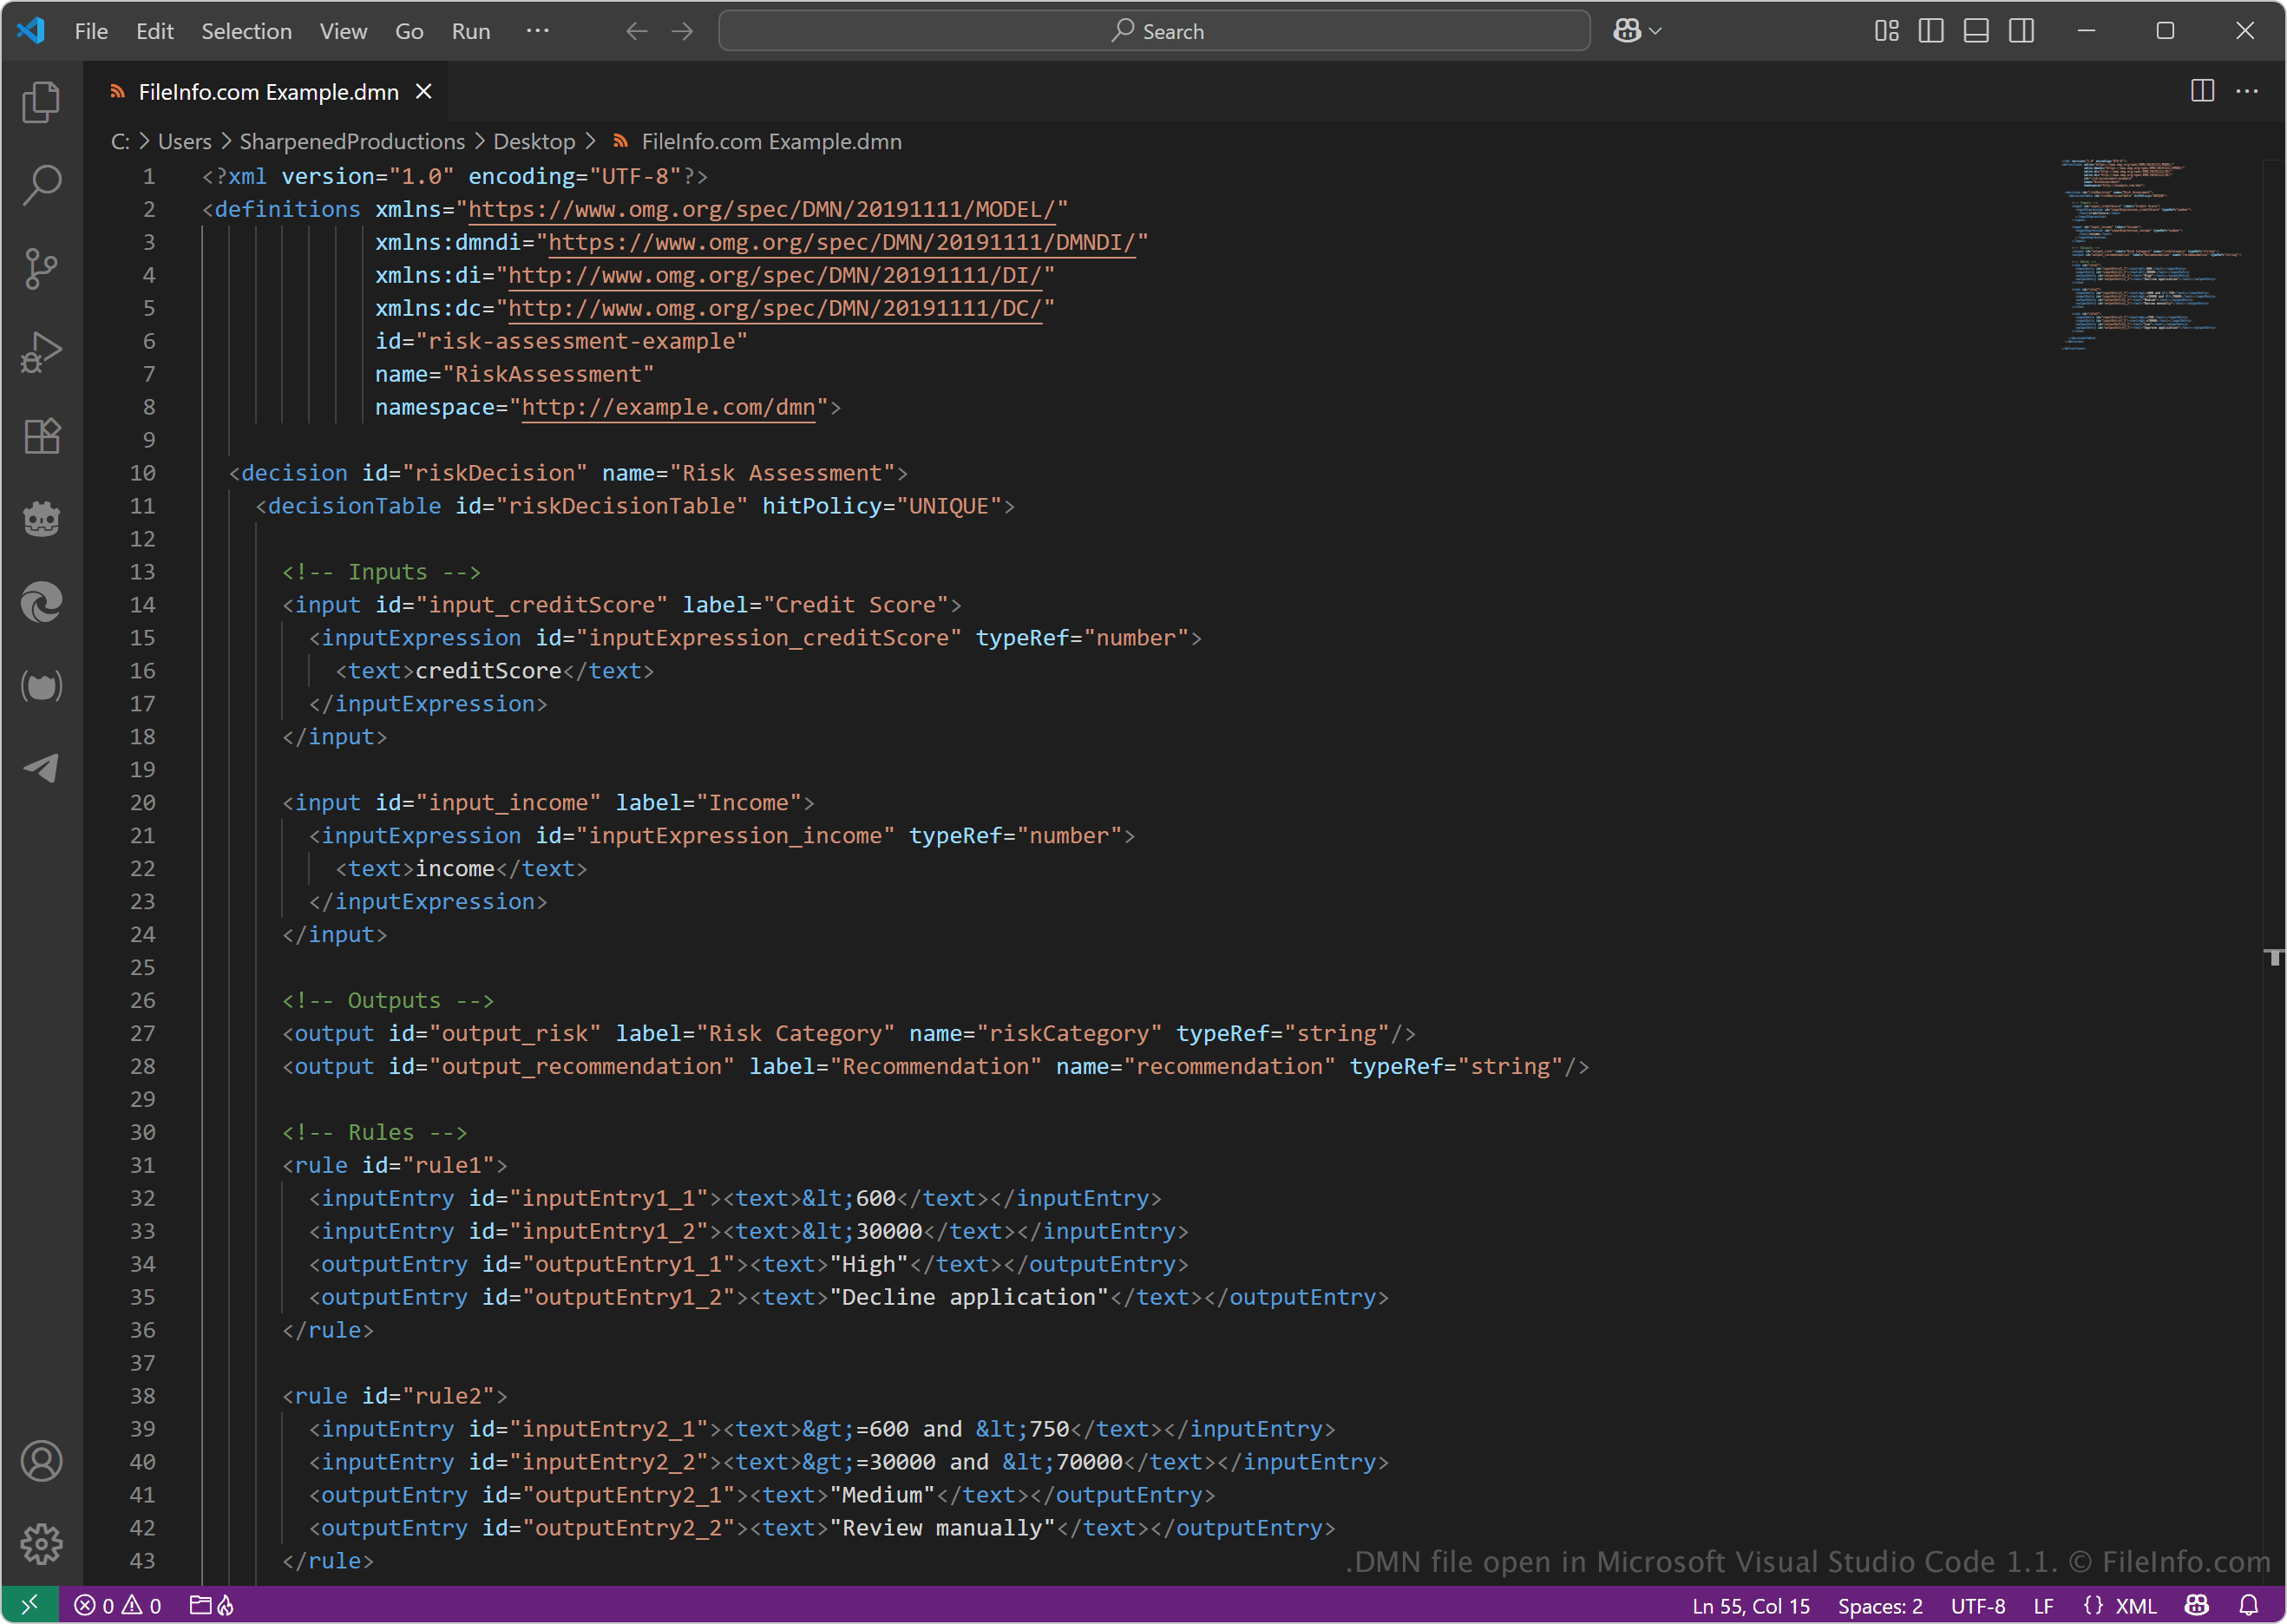
Task: Click the Inputs comment line
Action: tap(381, 572)
